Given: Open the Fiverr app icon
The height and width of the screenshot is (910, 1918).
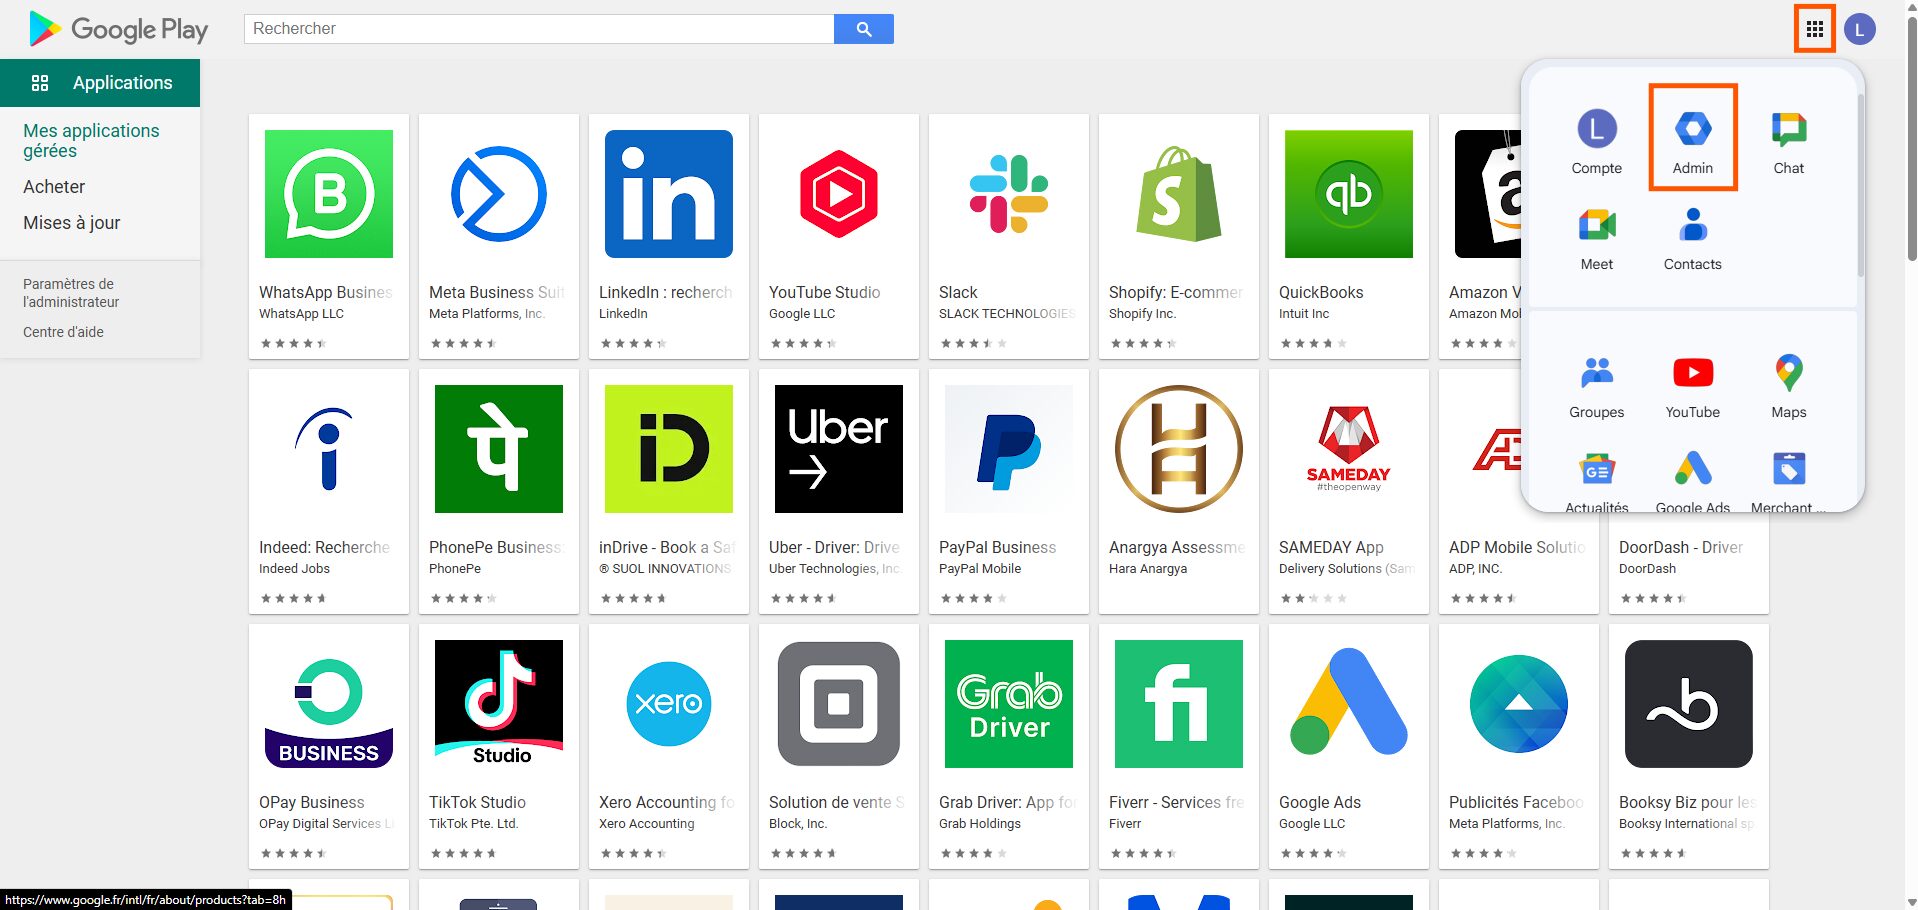Looking at the screenshot, I should tap(1179, 704).
